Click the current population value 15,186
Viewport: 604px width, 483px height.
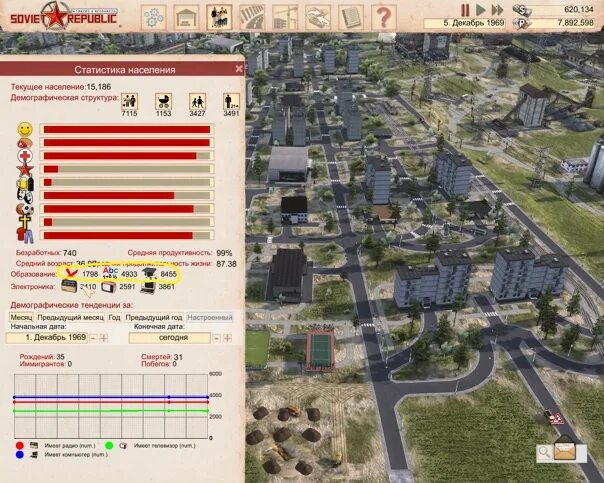click(x=99, y=87)
